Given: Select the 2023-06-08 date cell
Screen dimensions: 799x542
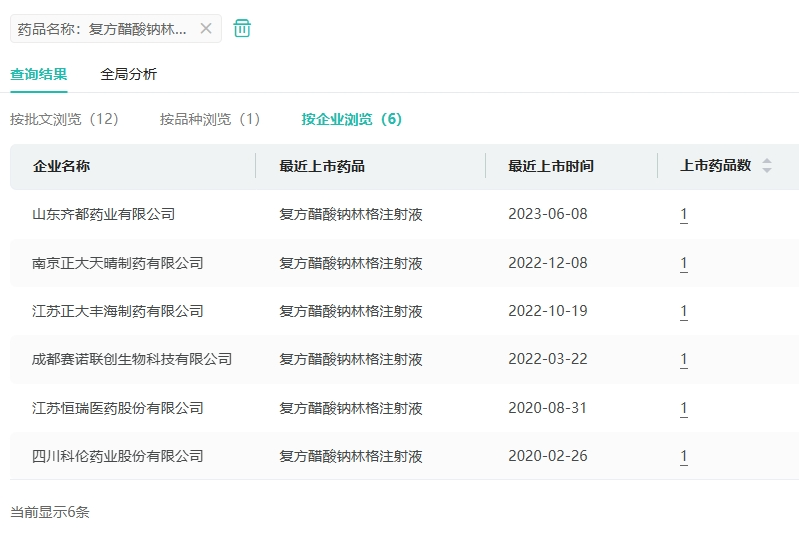Looking at the screenshot, I should coord(548,214).
